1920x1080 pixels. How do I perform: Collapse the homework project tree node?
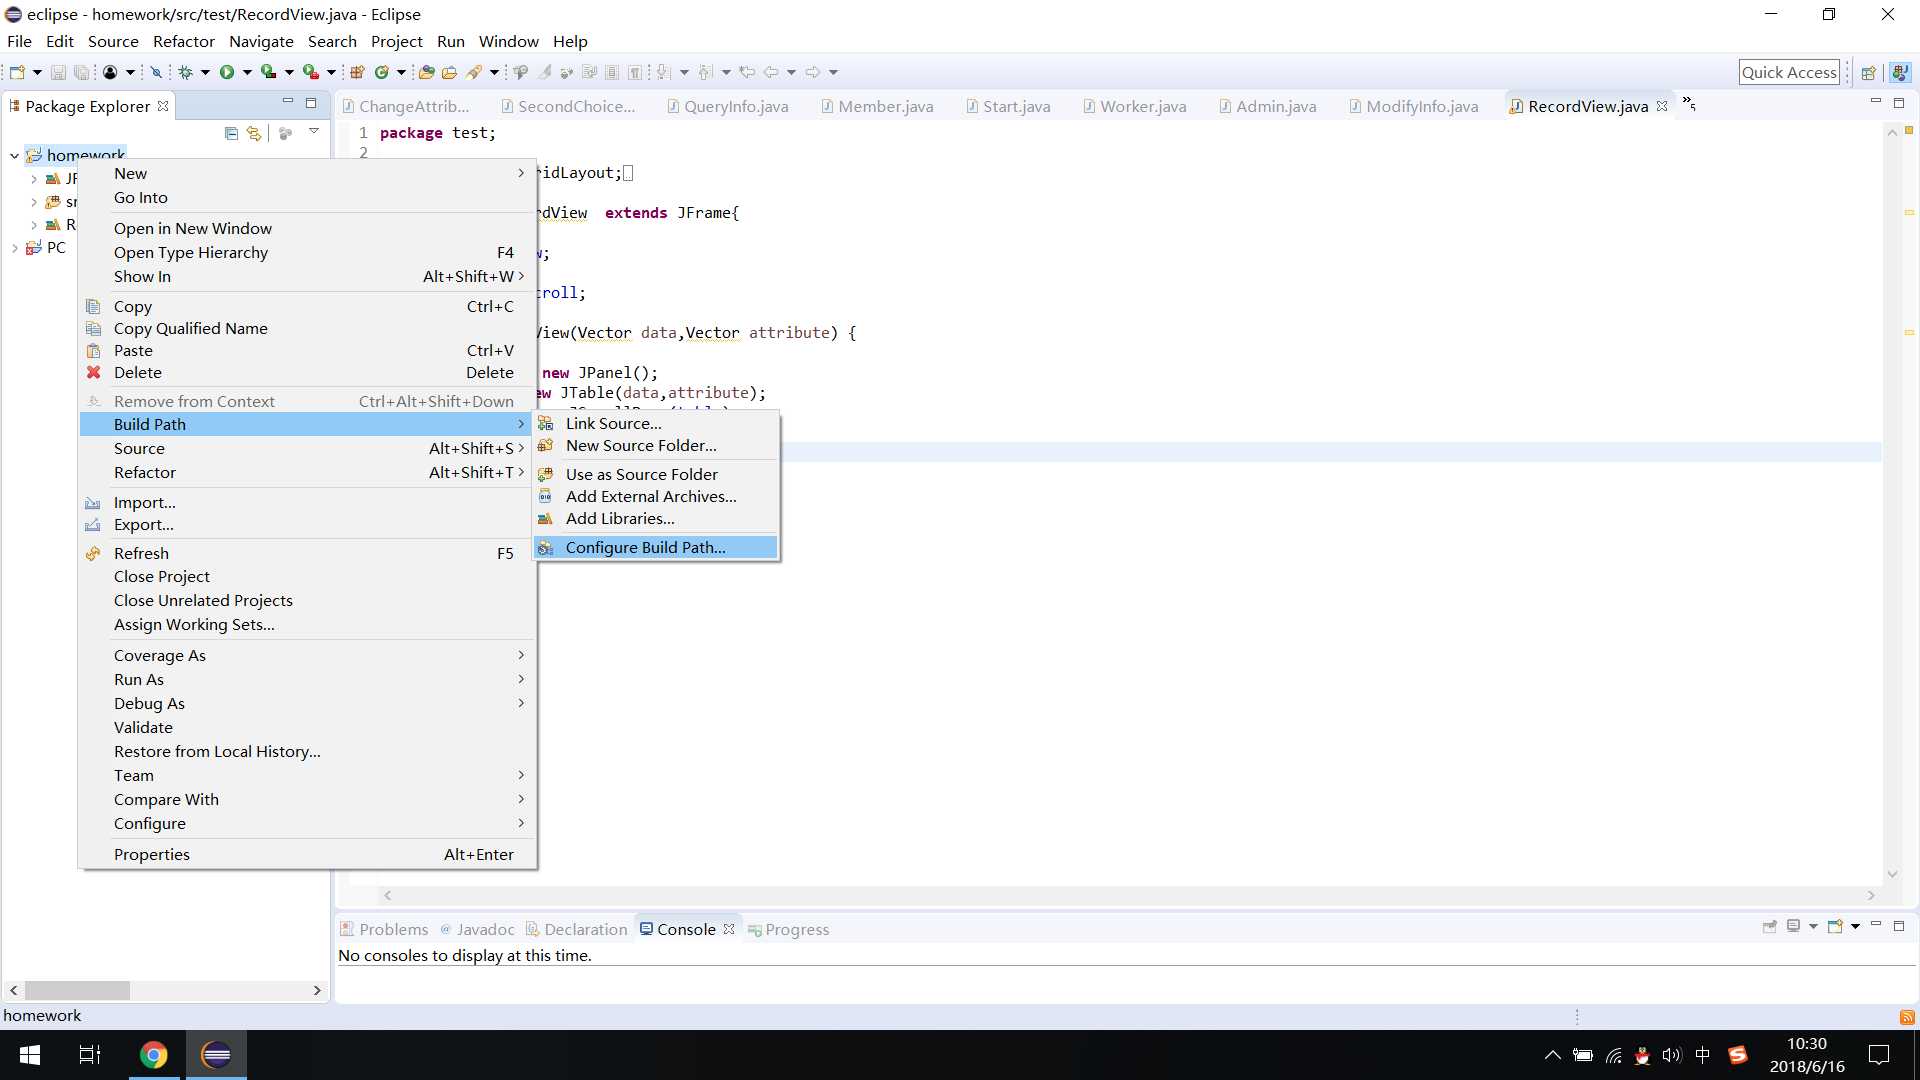(15, 155)
